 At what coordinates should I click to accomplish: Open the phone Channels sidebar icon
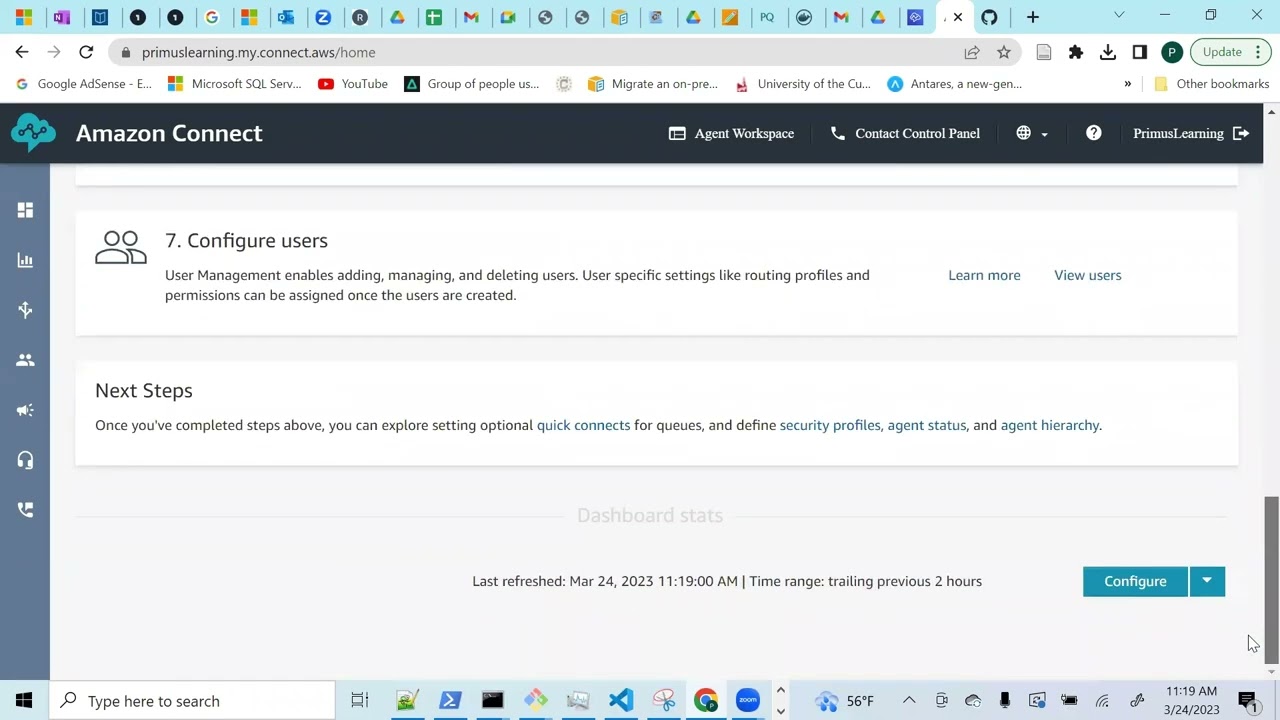click(x=25, y=510)
